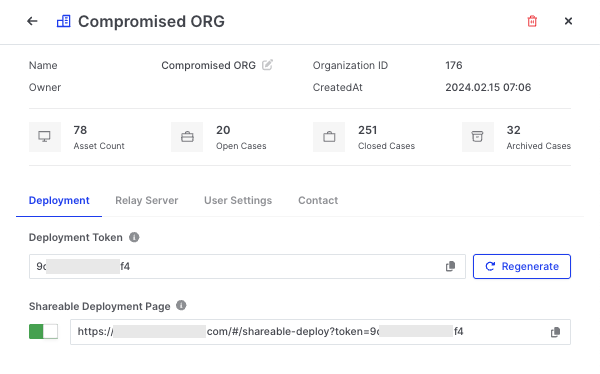This screenshot has height=374, width=600.
Task: Click the Archived Cases archive box icon
Action: 477,137
